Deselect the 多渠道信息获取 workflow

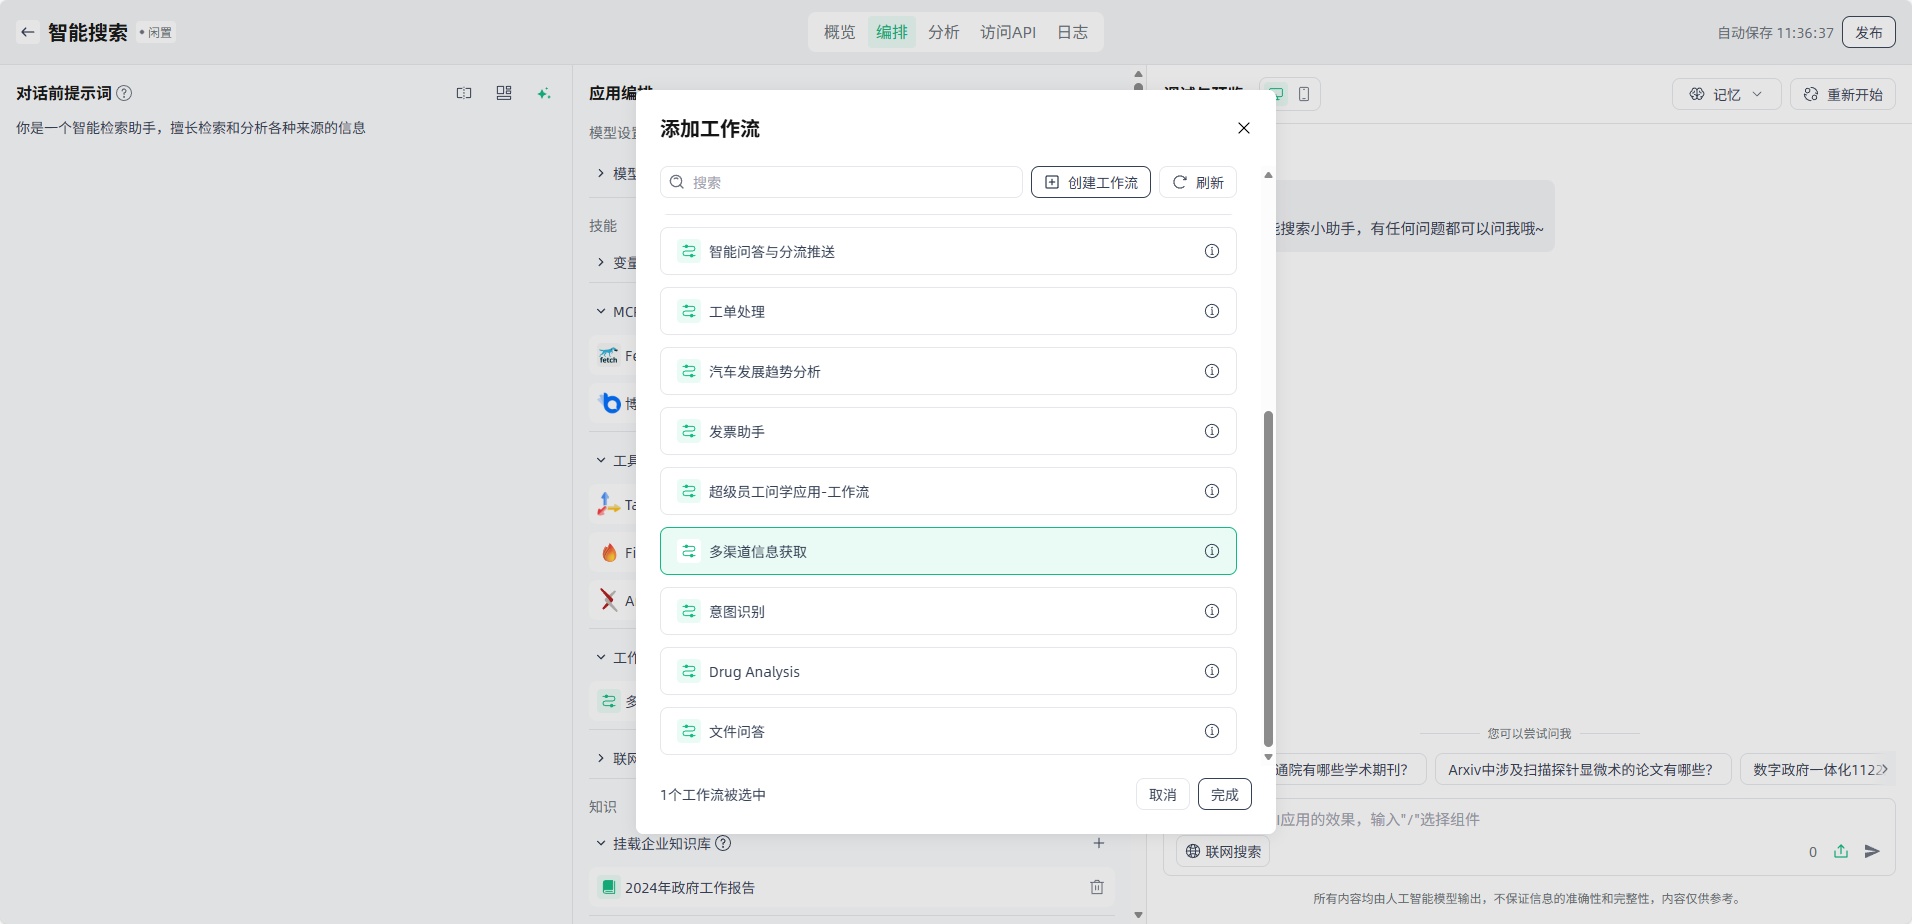pyautogui.click(x=946, y=551)
